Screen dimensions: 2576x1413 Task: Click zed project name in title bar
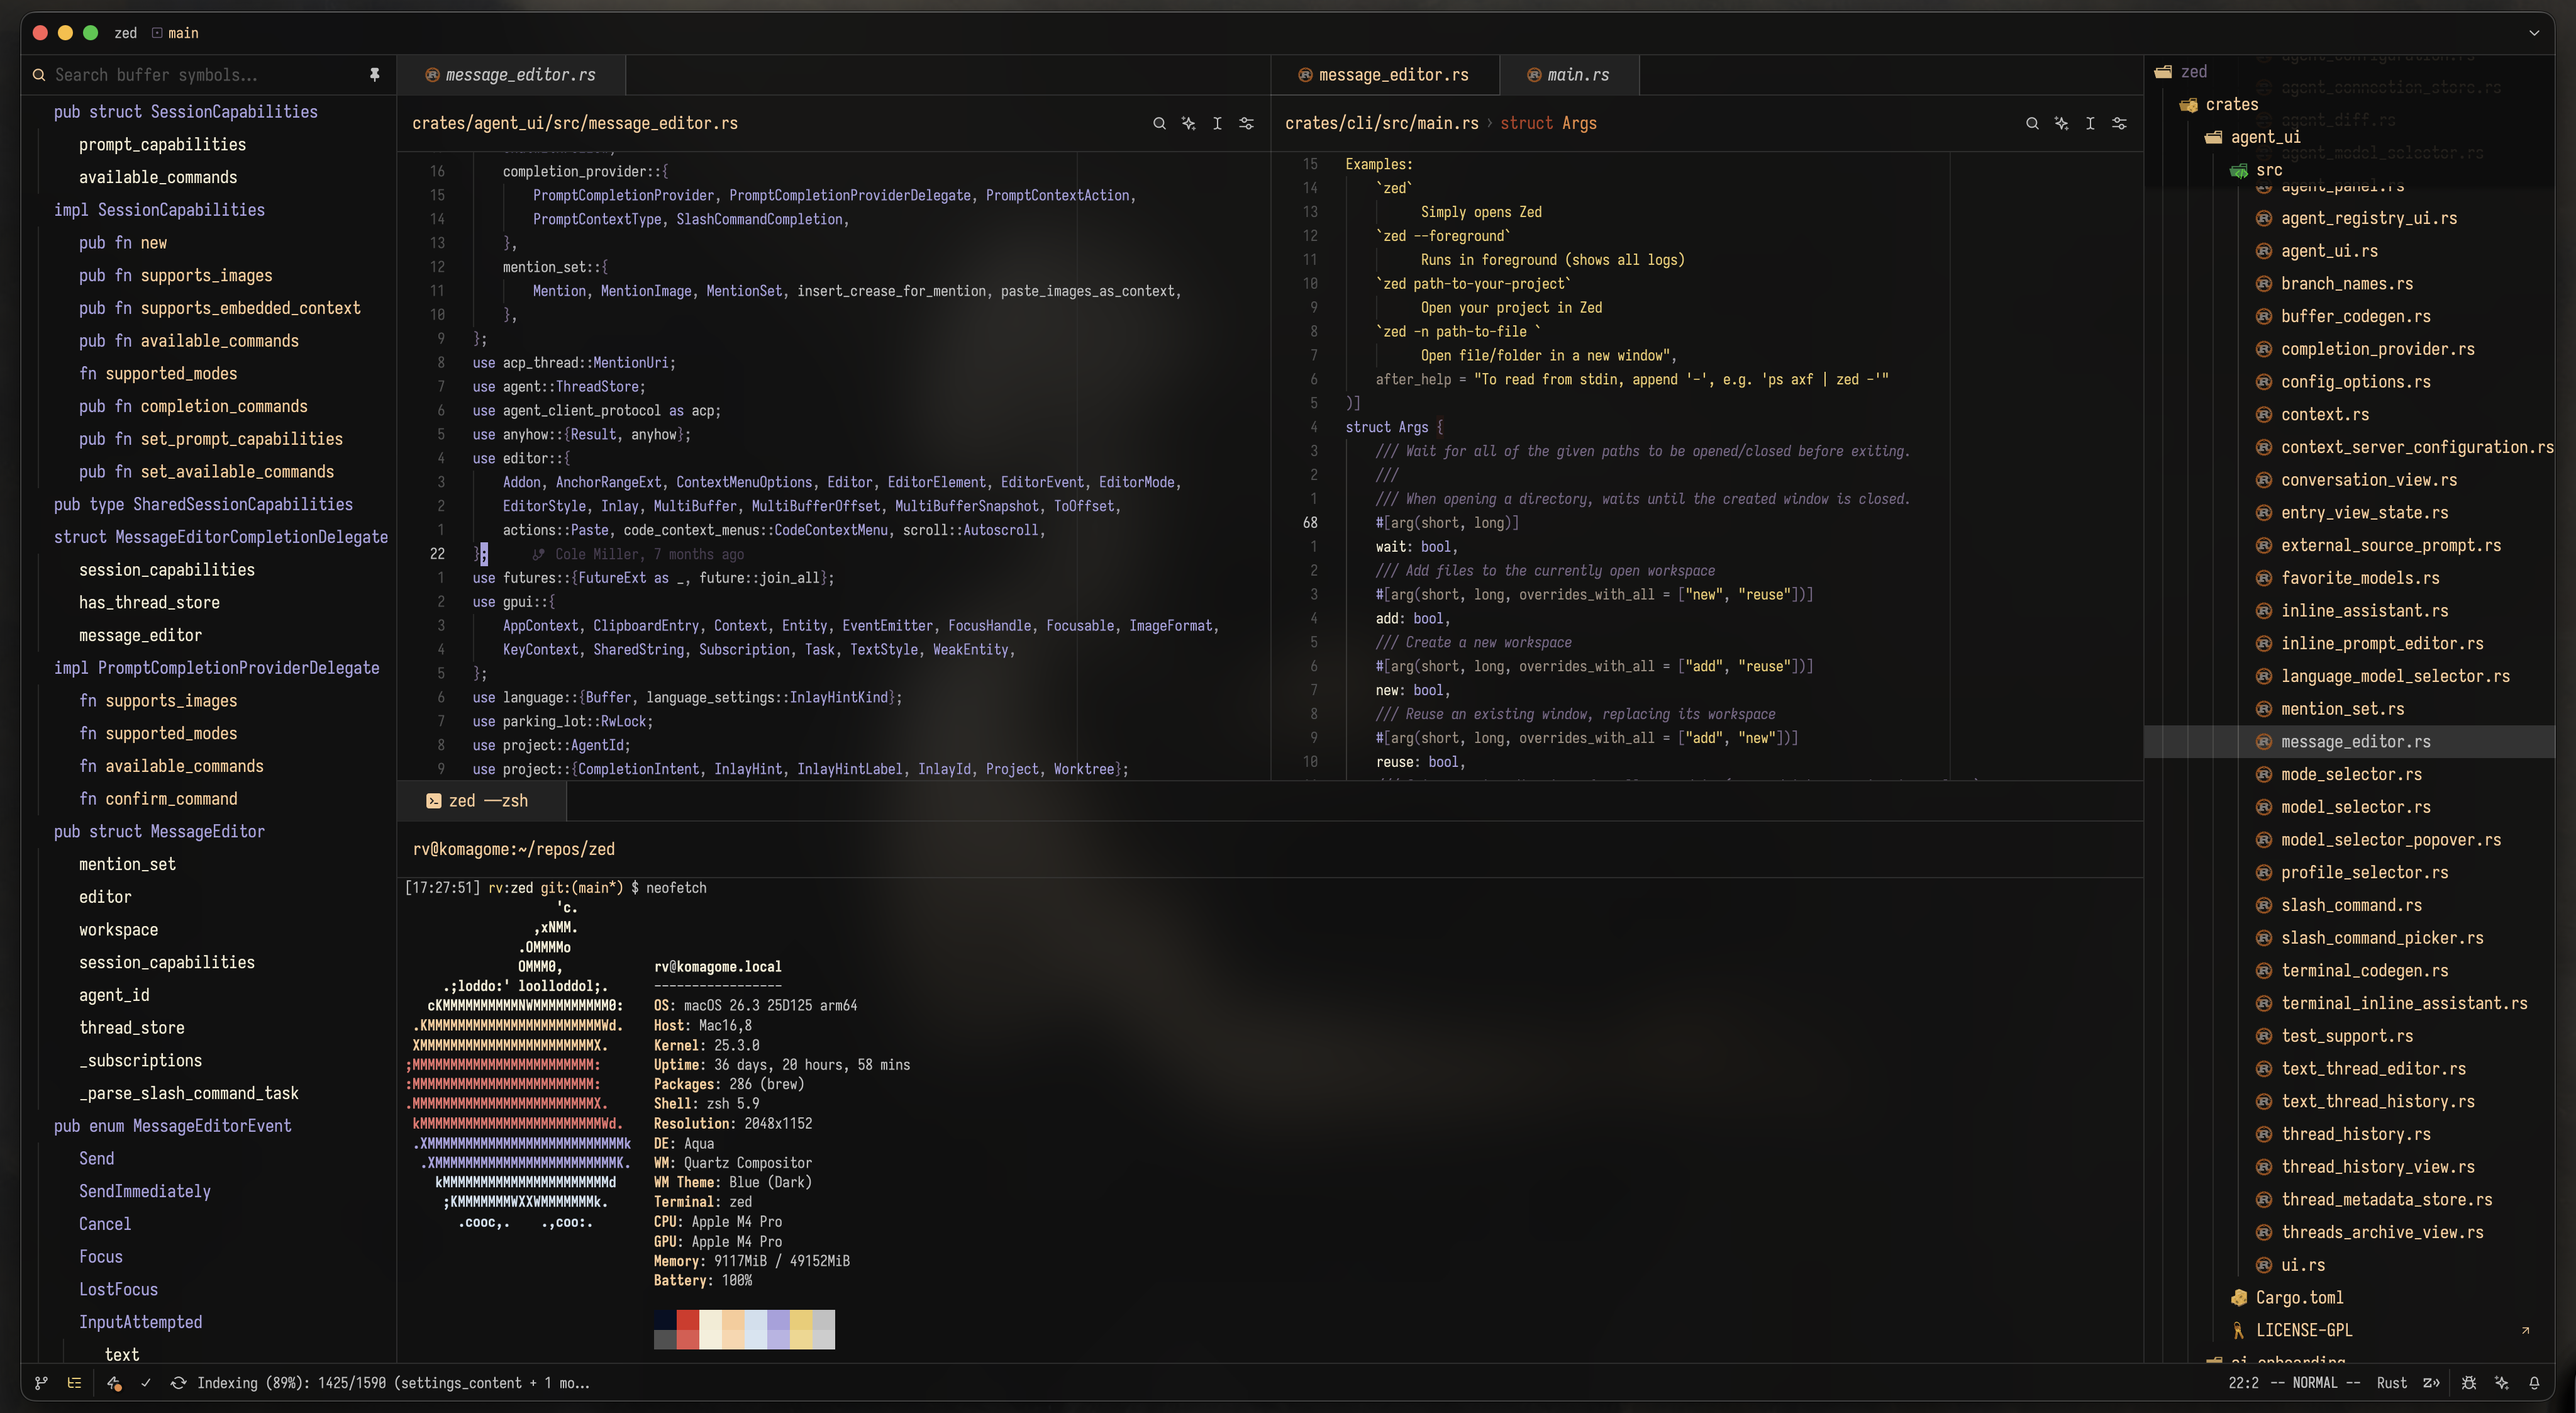(x=126, y=33)
